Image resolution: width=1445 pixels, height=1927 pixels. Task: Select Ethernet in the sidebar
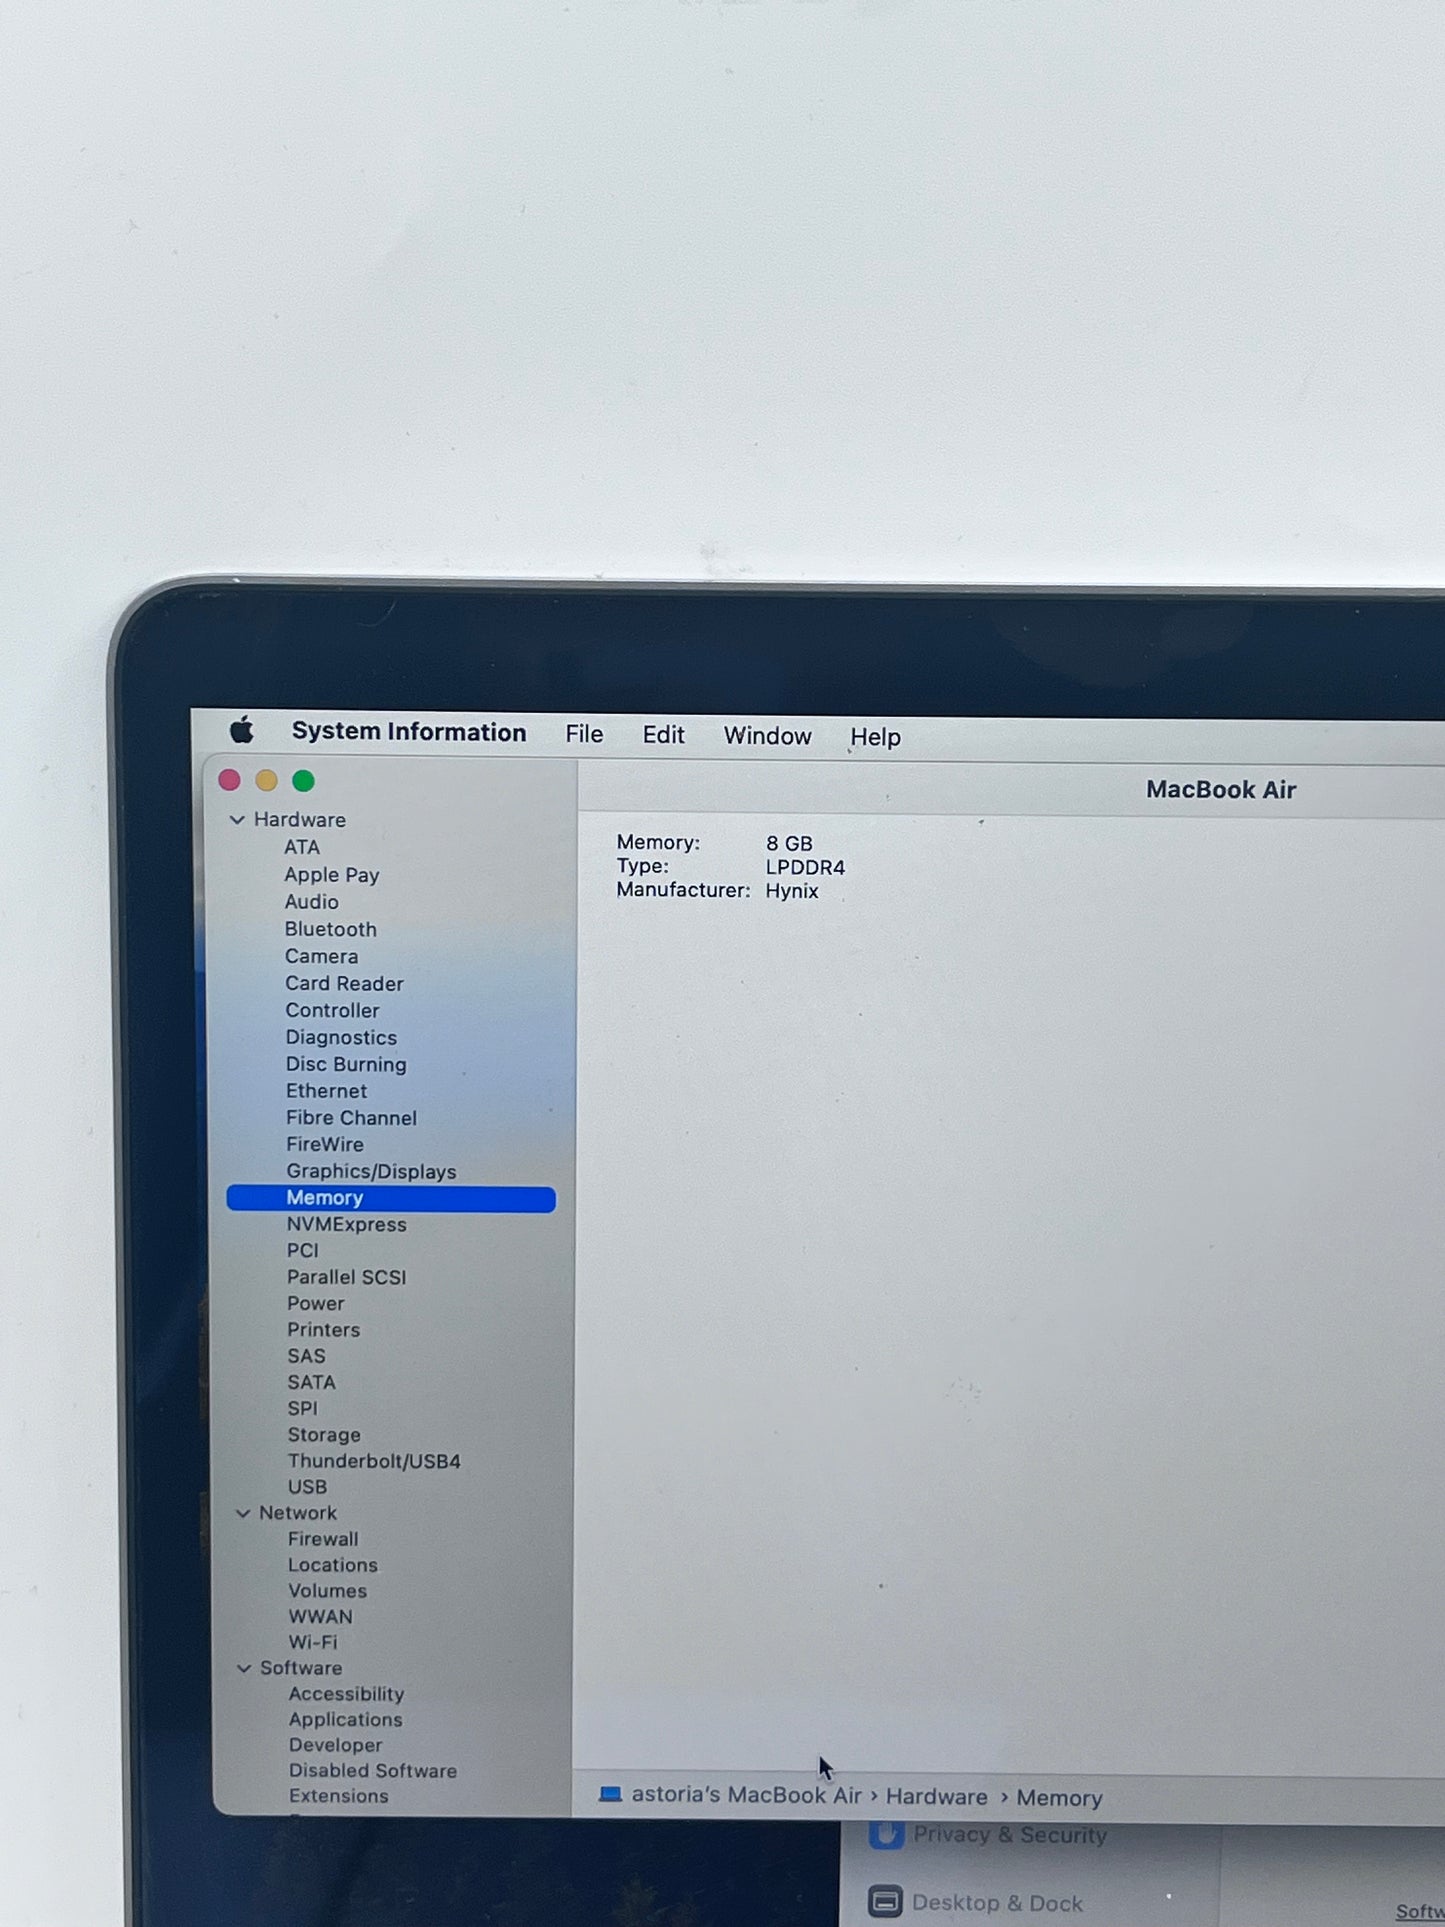click(327, 1091)
